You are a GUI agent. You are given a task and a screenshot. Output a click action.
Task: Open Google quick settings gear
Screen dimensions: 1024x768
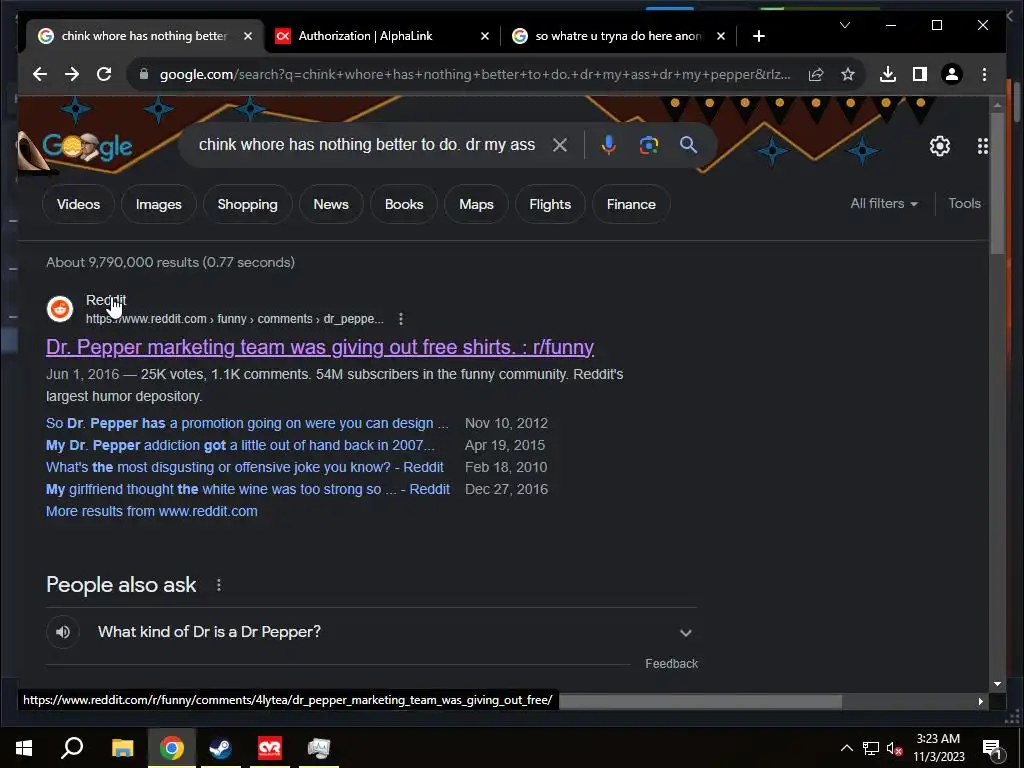coord(940,146)
